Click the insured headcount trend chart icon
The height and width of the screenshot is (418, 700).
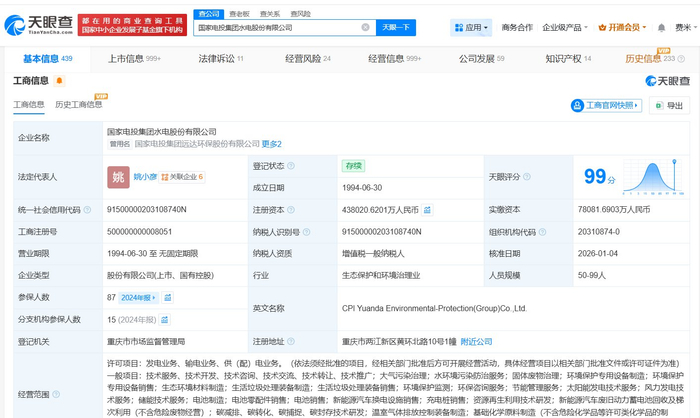pyautogui.click(x=170, y=297)
